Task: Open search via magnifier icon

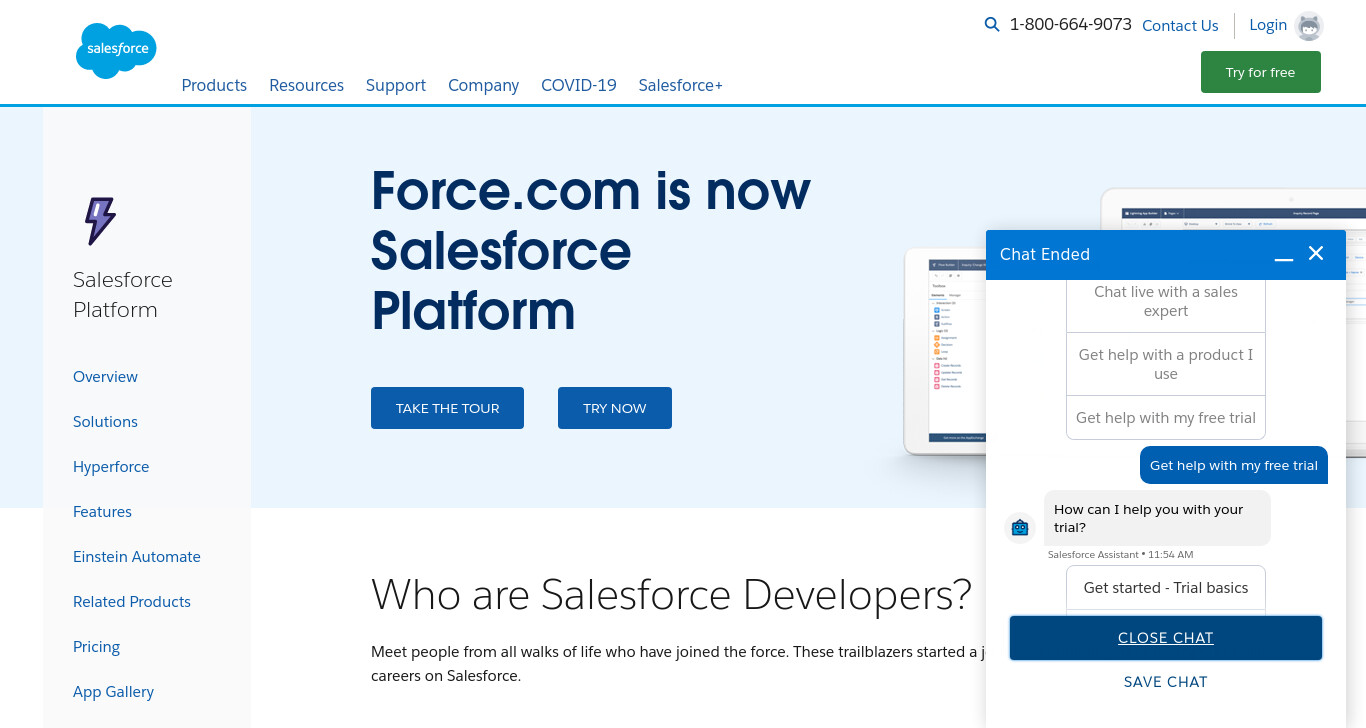Action: click(x=992, y=25)
